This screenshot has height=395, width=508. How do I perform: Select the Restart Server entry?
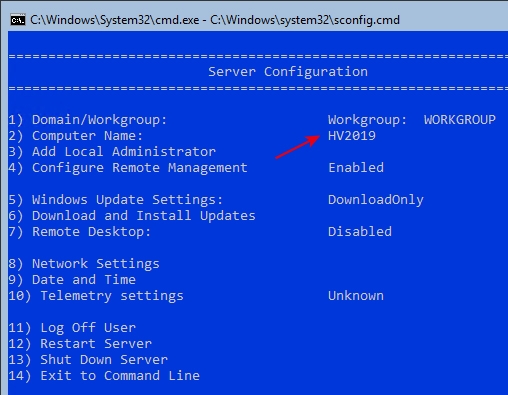pos(80,344)
